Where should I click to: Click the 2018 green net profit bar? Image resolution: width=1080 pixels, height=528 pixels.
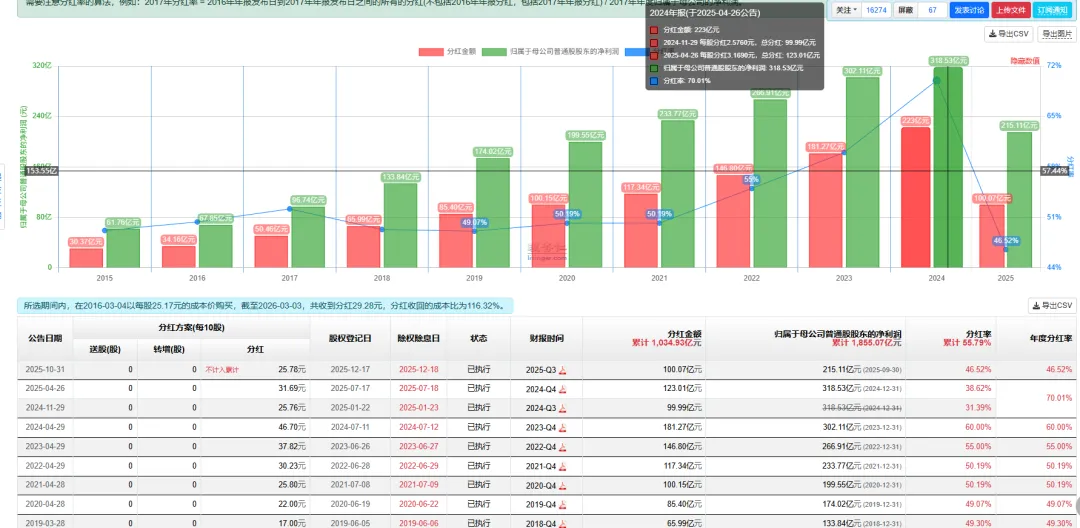point(400,225)
